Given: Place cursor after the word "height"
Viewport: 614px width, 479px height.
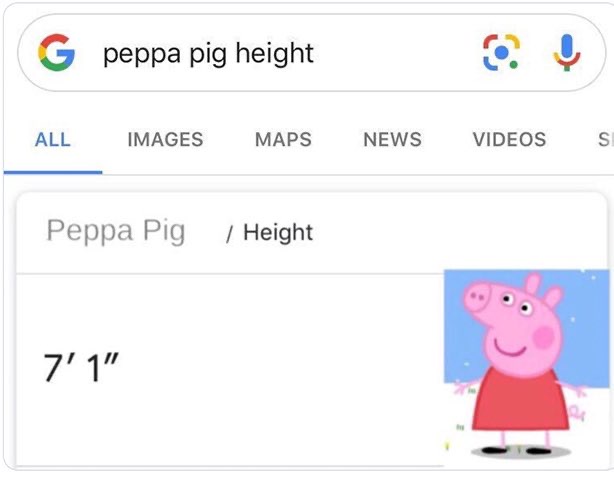Looking at the screenshot, I should 315,53.
